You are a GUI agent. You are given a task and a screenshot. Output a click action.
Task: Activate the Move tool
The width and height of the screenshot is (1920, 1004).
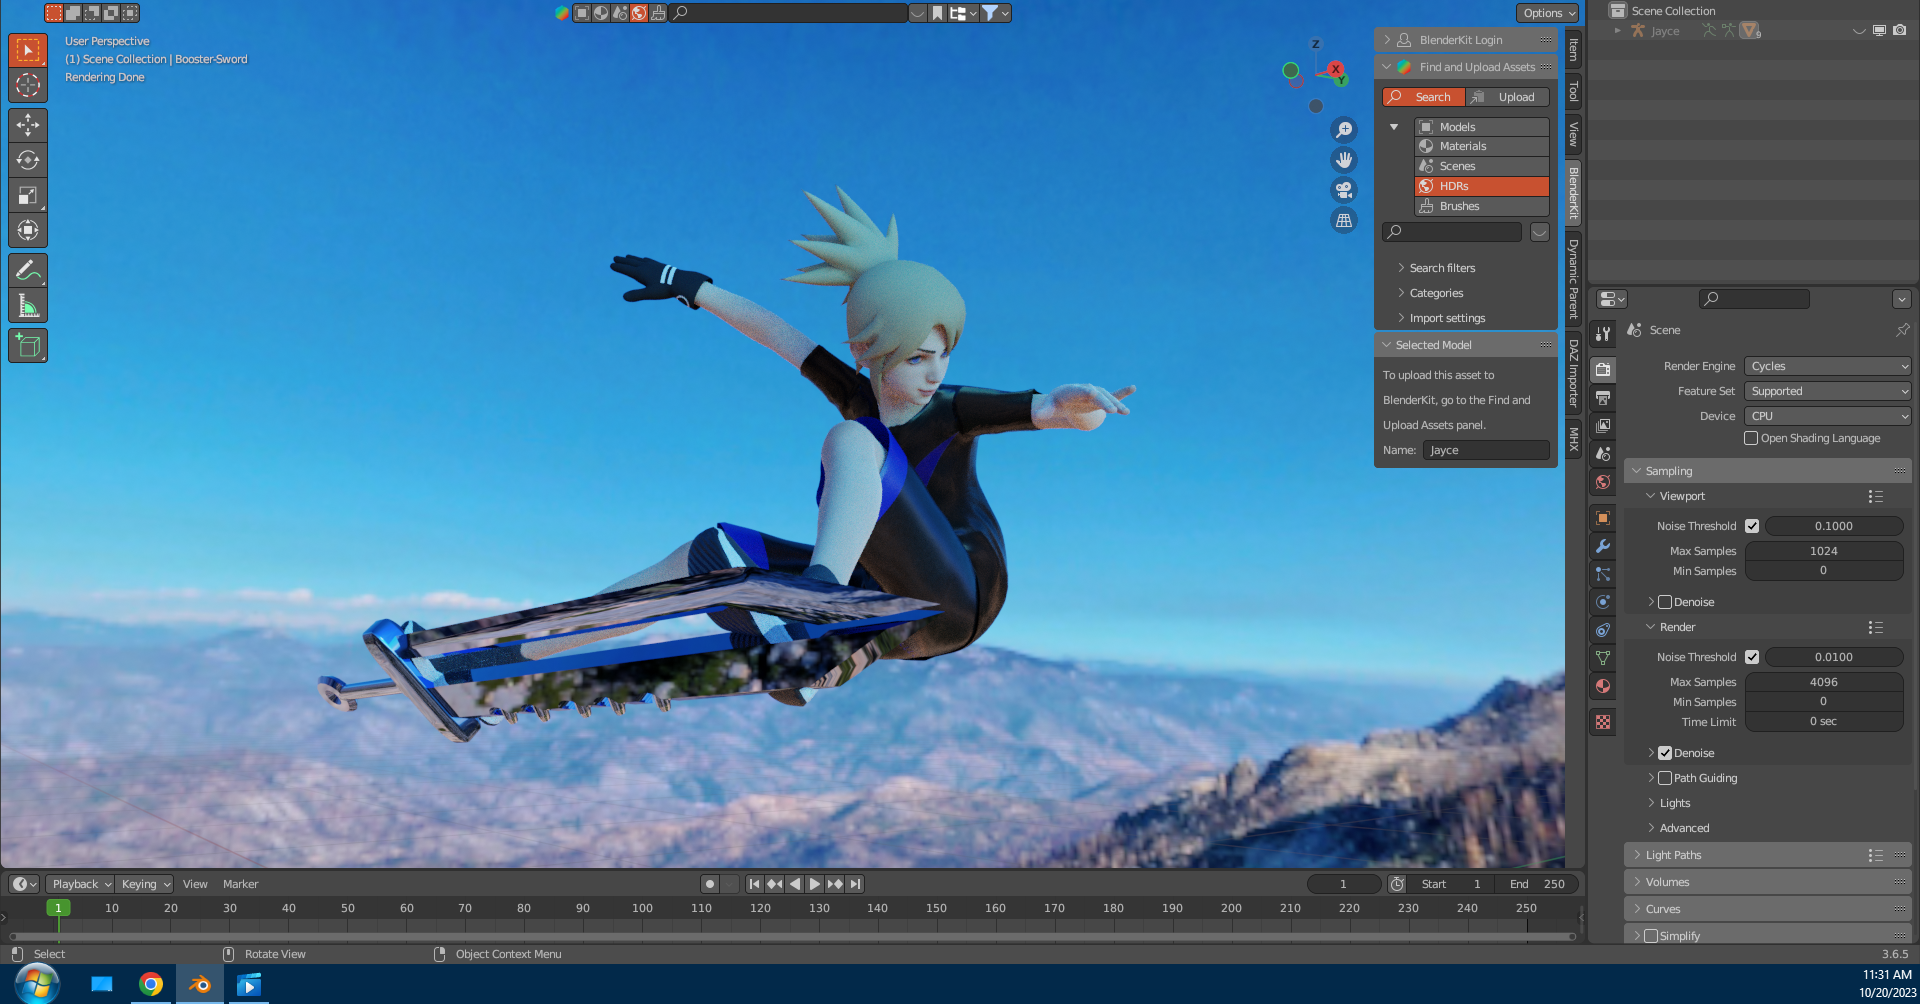tap(28, 125)
